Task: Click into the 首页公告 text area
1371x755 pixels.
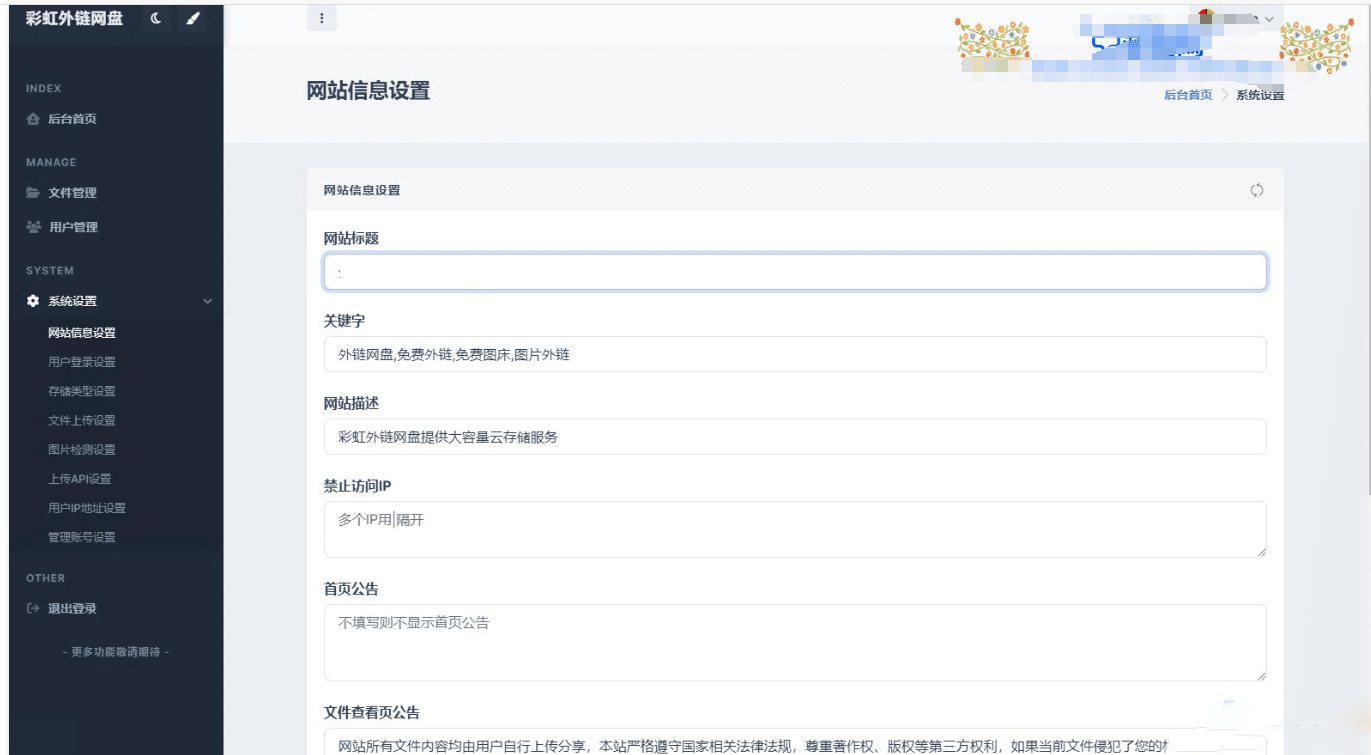Action: [795, 642]
